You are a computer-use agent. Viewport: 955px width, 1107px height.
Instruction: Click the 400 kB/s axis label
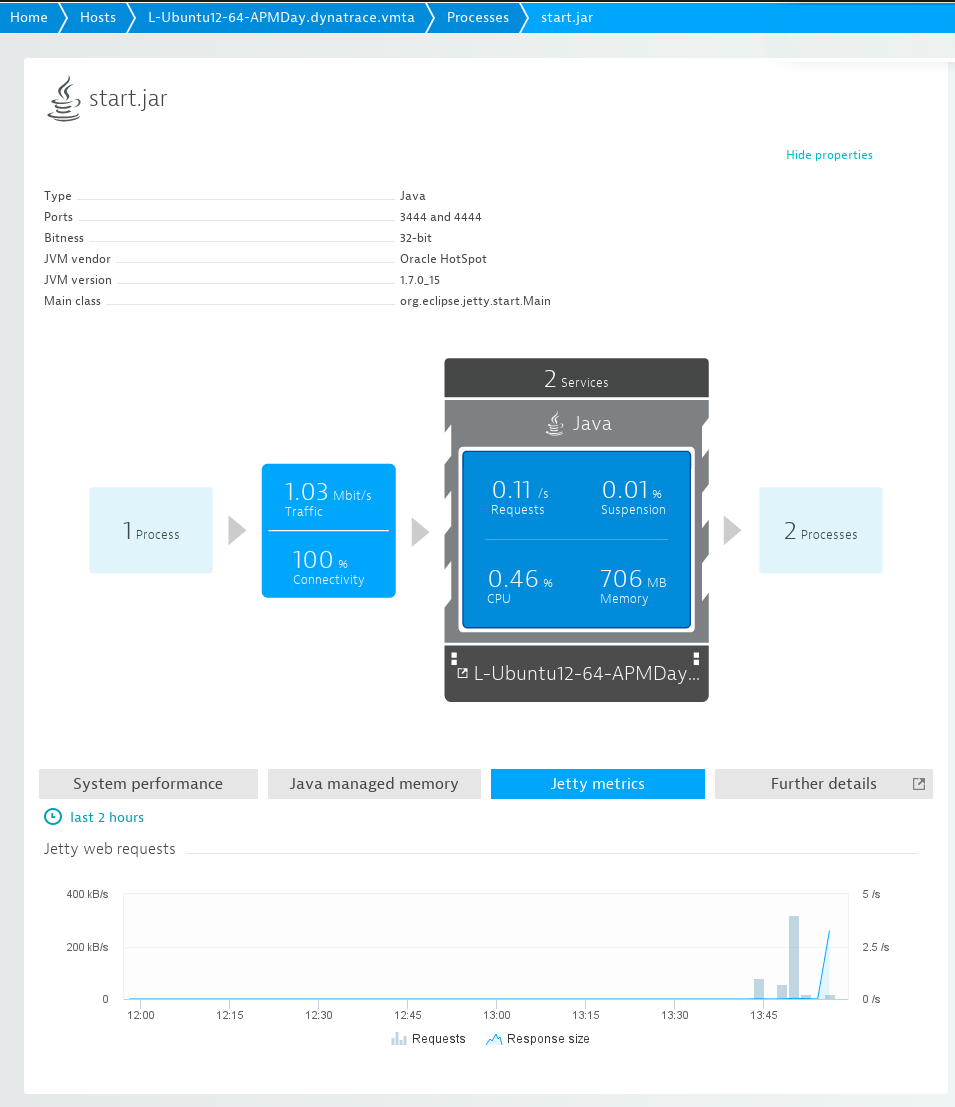pyautogui.click(x=88, y=894)
